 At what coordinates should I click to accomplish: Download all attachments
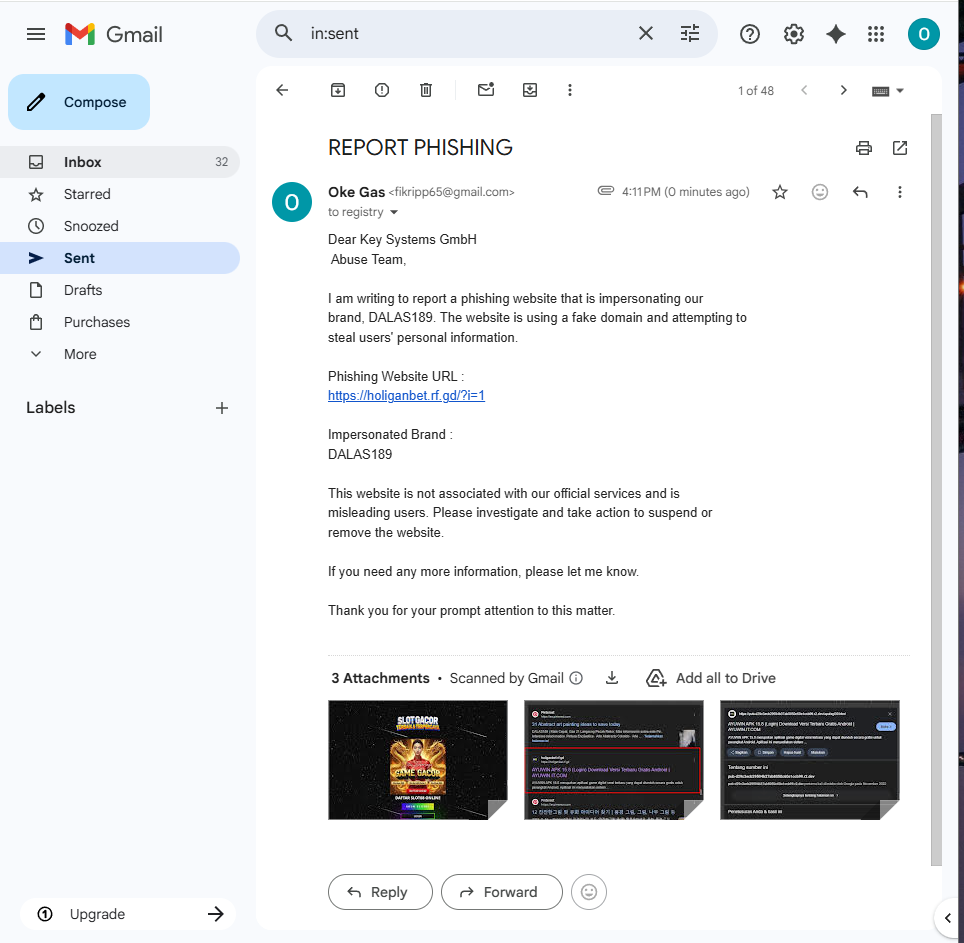[612, 677]
